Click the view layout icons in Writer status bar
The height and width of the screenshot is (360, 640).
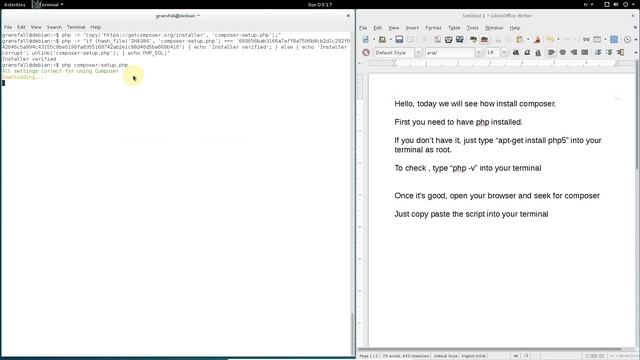pos(594,356)
